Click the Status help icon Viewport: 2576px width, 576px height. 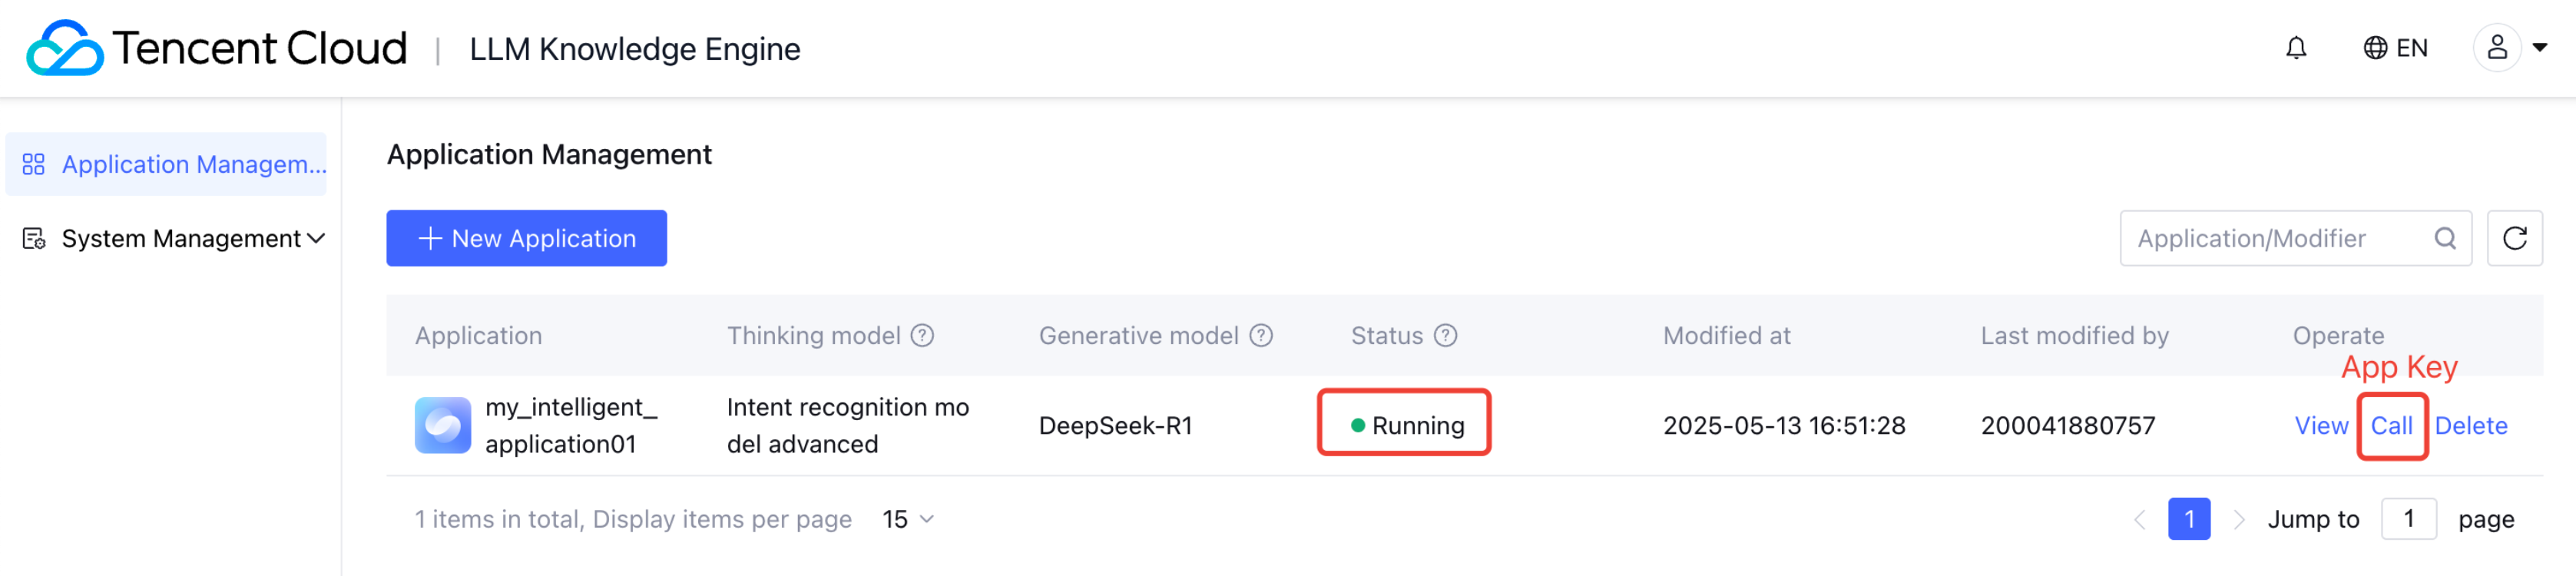tap(1445, 336)
